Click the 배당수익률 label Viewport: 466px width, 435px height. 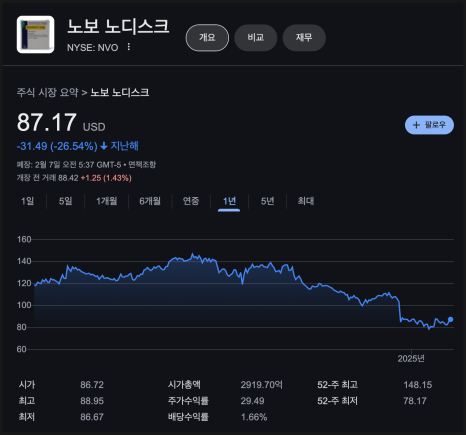(188, 417)
